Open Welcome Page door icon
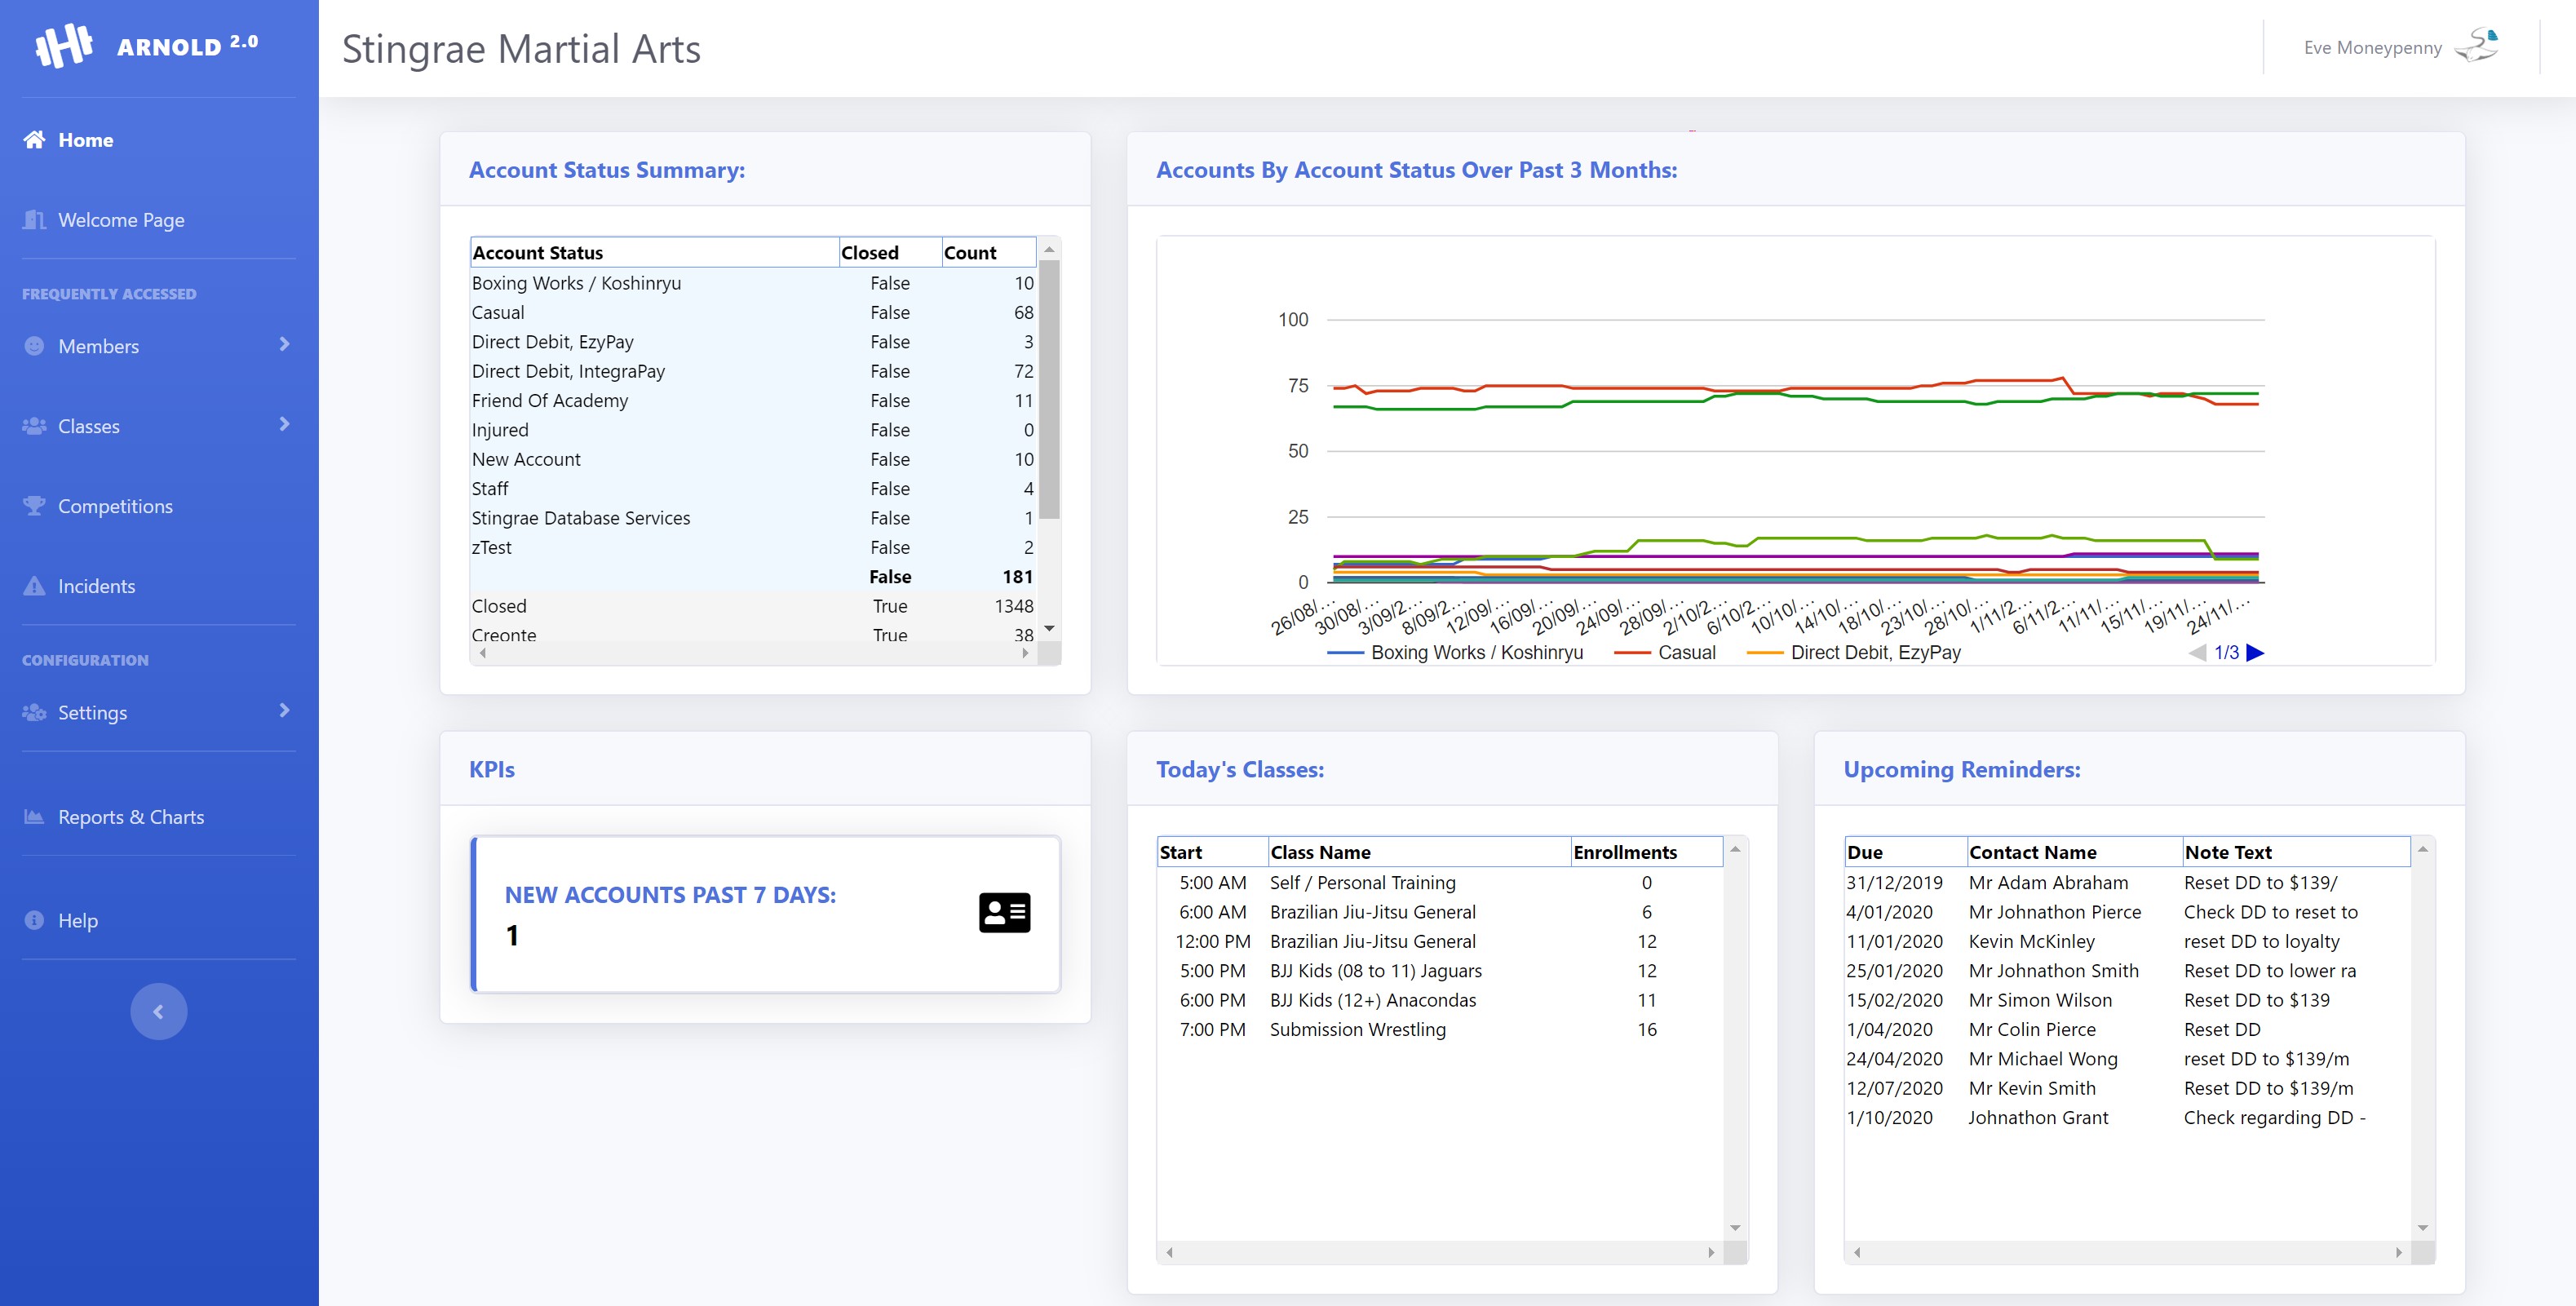 34,220
